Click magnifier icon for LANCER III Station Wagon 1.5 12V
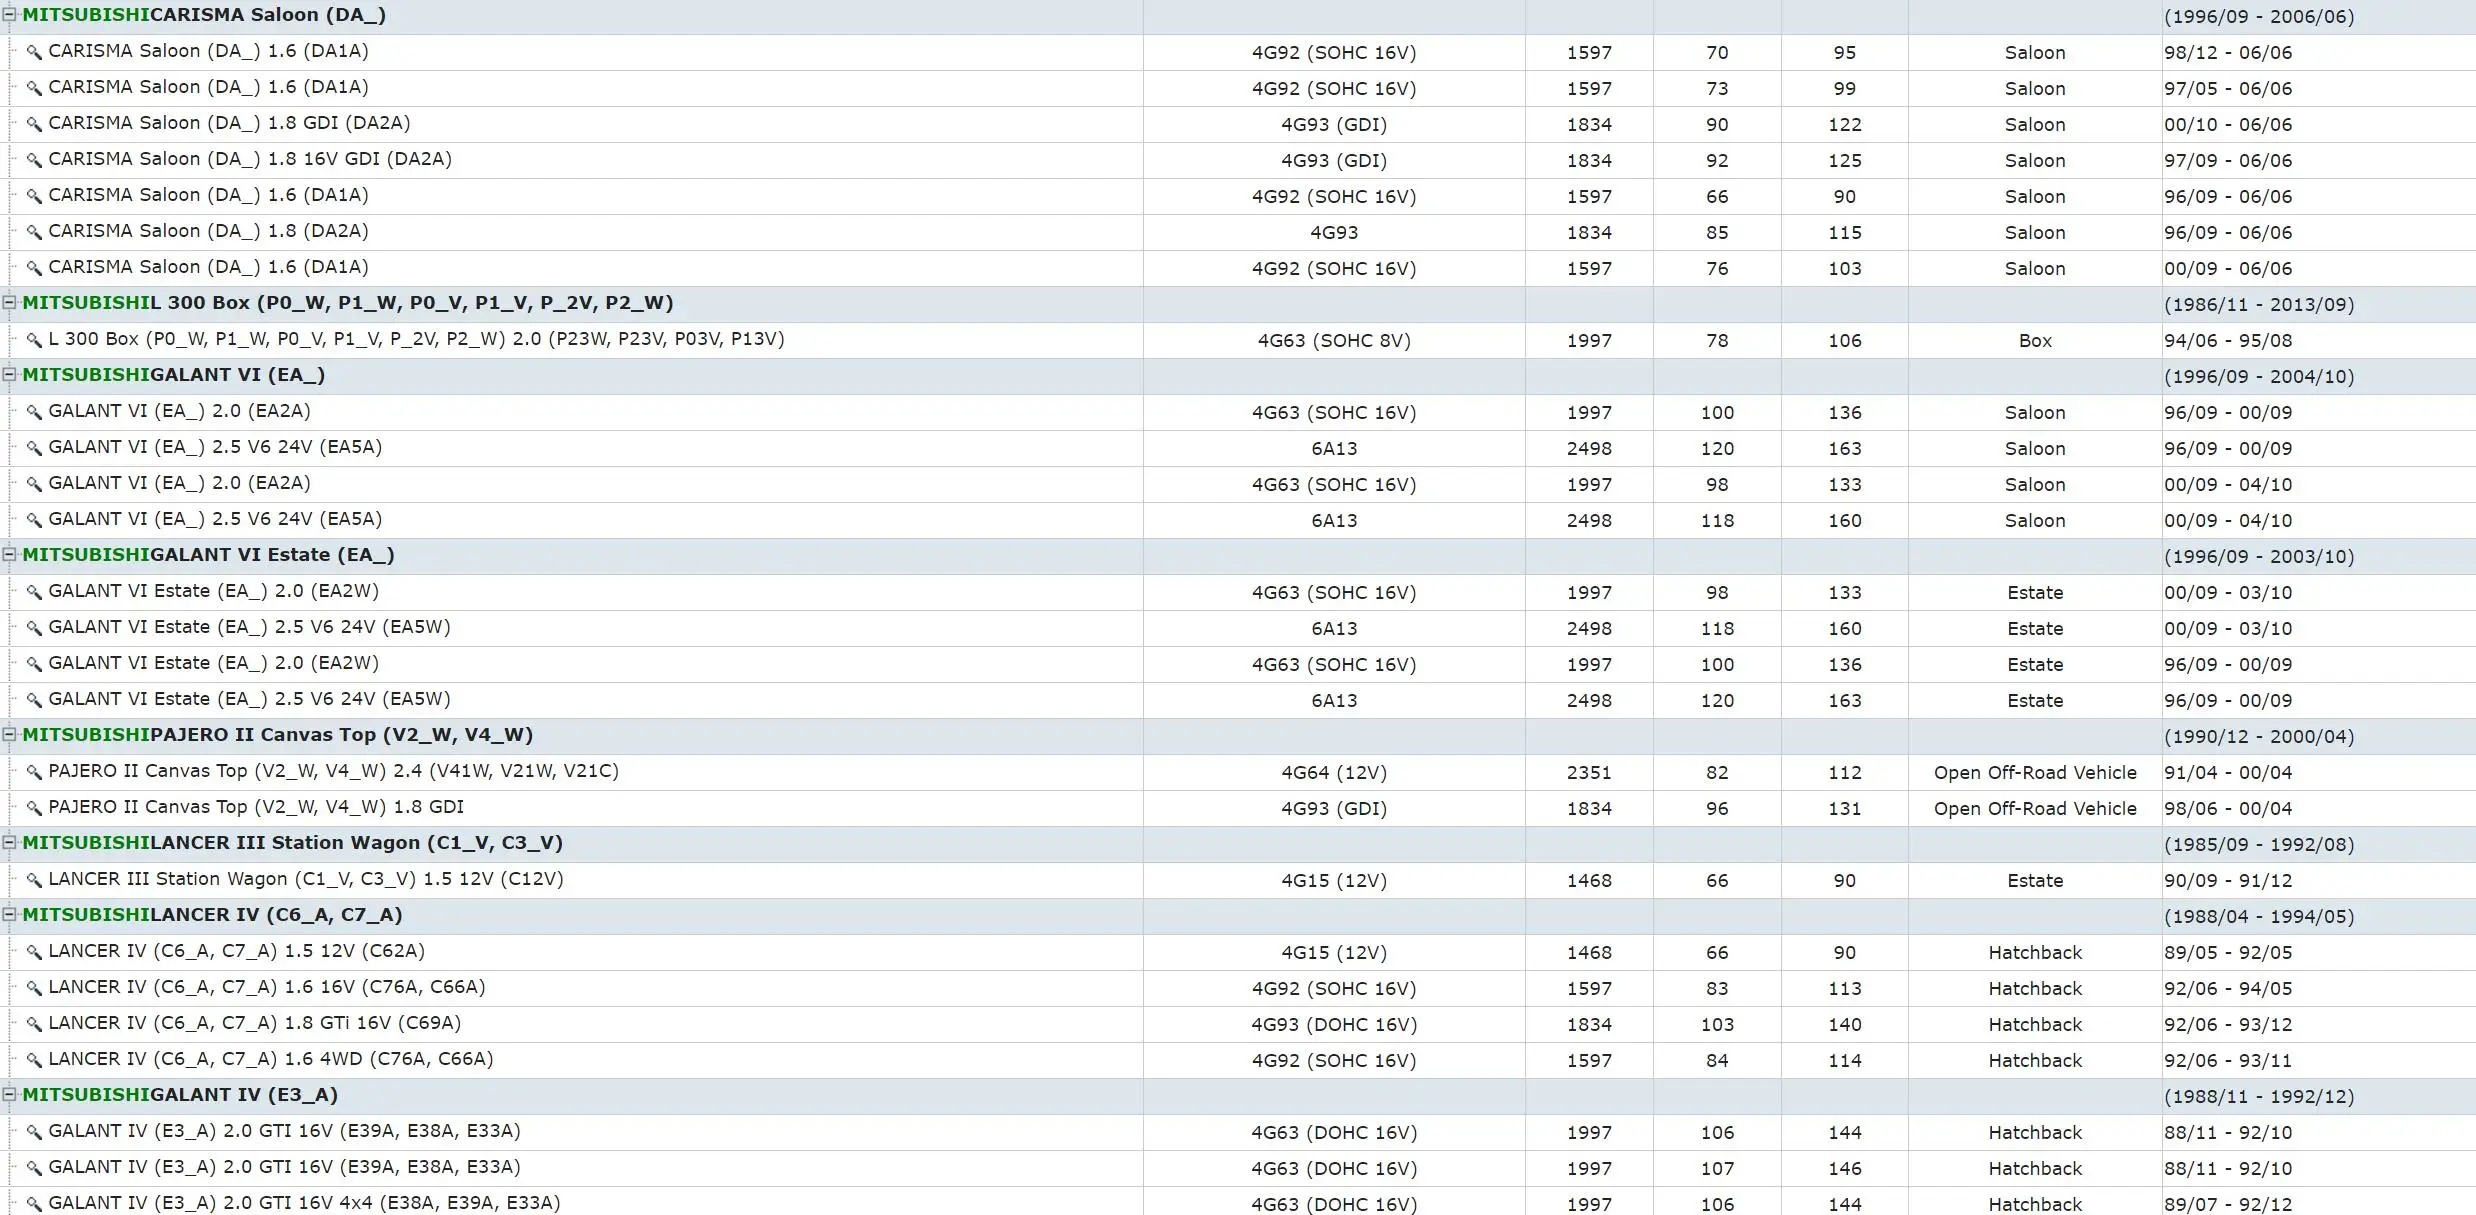Viewport: 2476px width, 1215px height. [x=34, y=880]
